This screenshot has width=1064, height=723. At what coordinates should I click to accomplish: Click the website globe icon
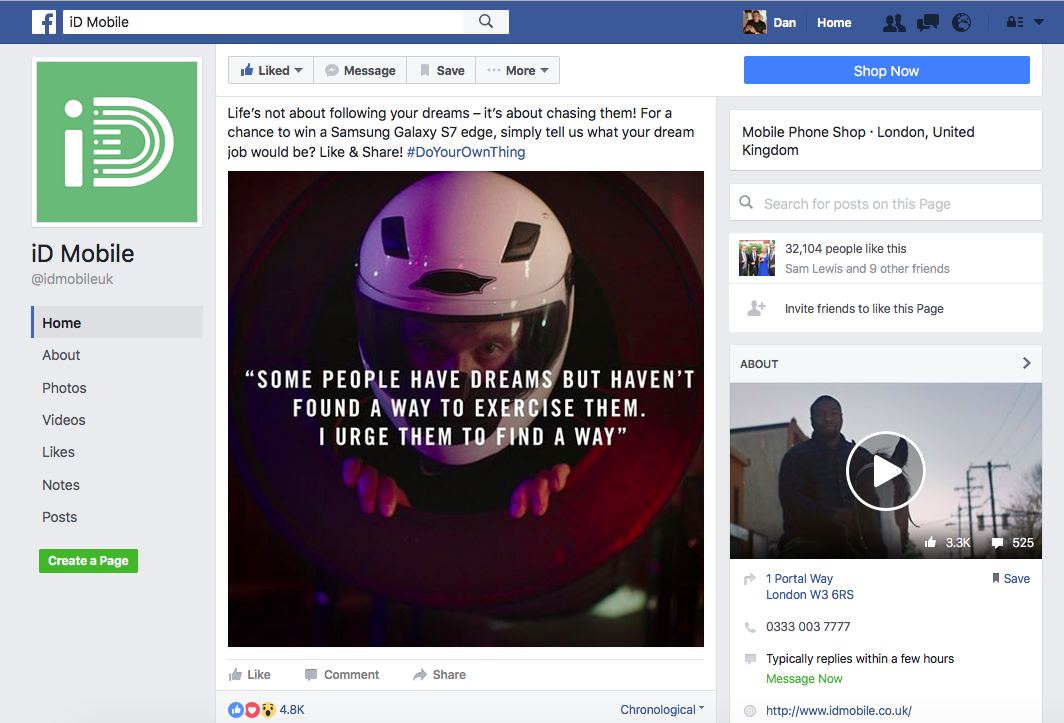[x=750, y=711]
